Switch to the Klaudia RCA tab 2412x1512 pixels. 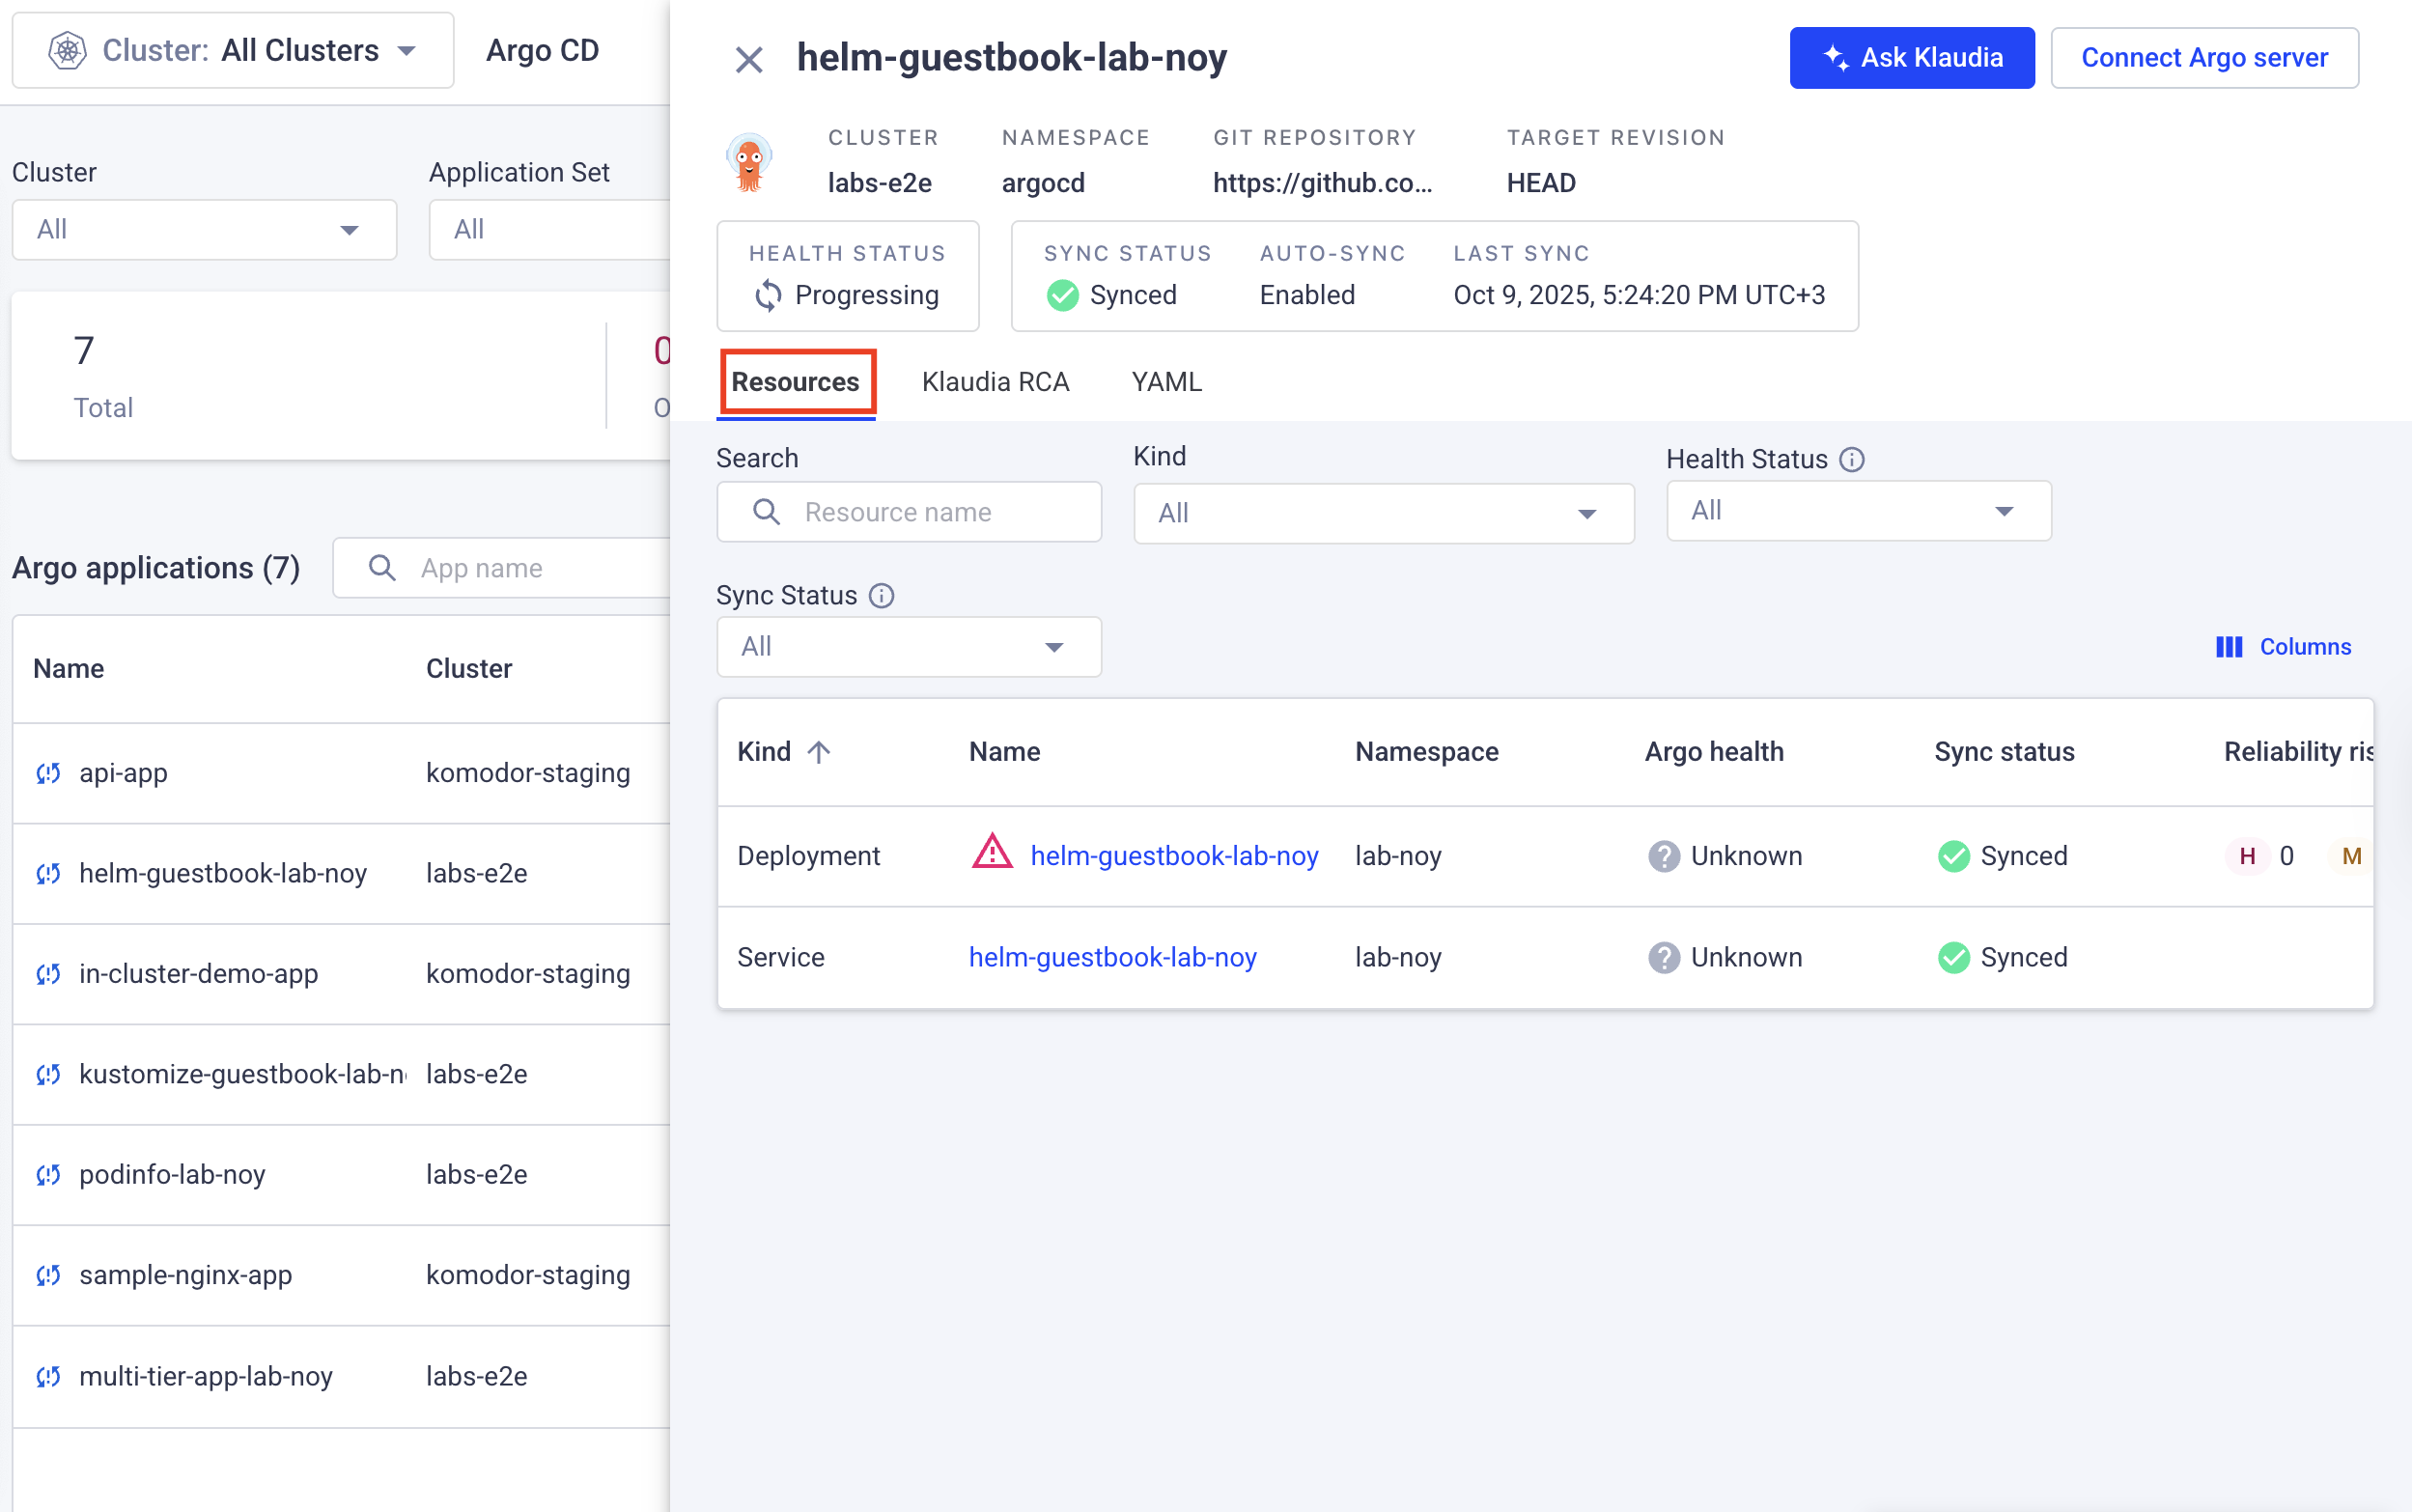[x=995, y=382]
